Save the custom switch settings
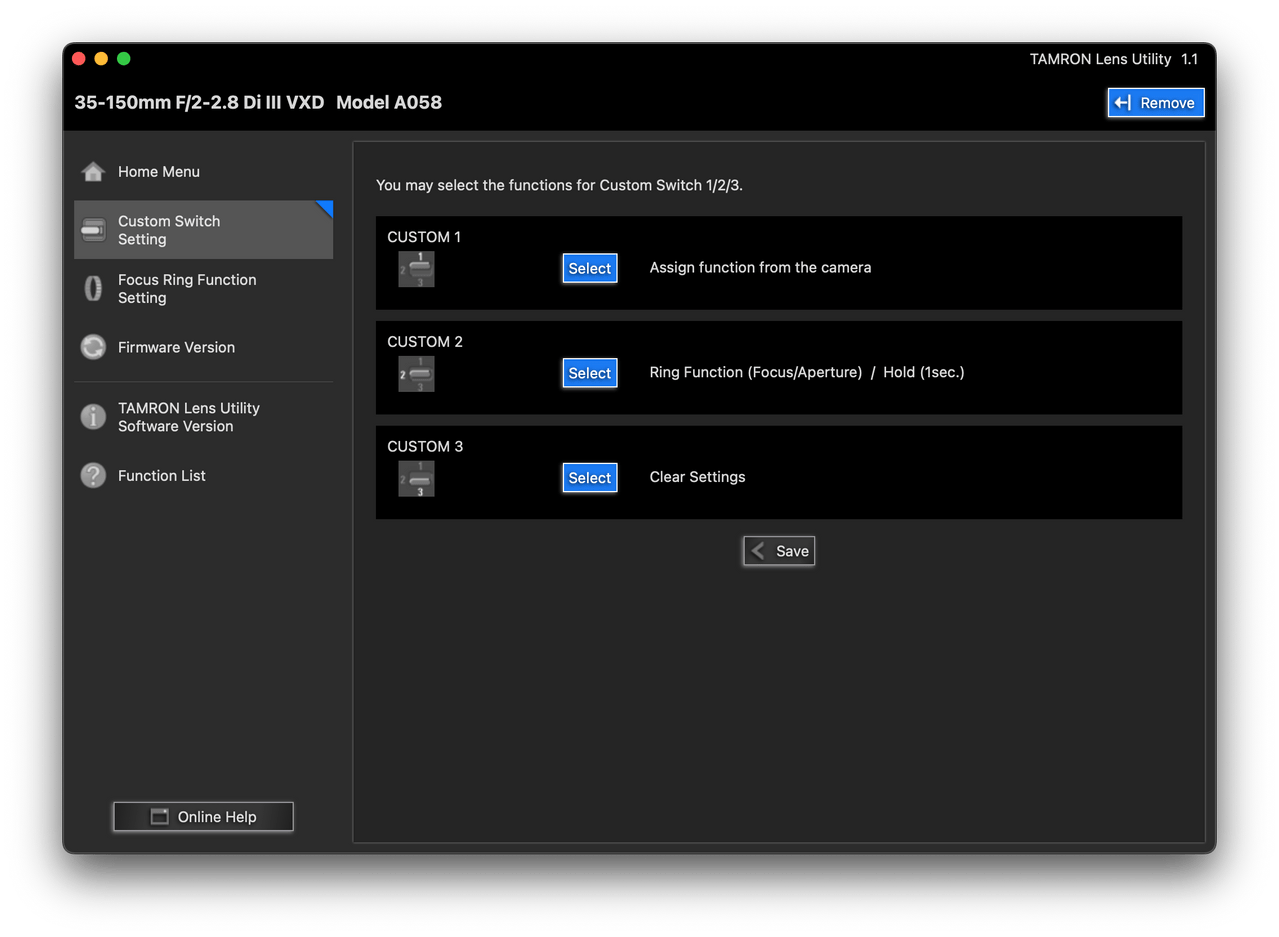1279x937 pixels. click(x=779, y=551)
